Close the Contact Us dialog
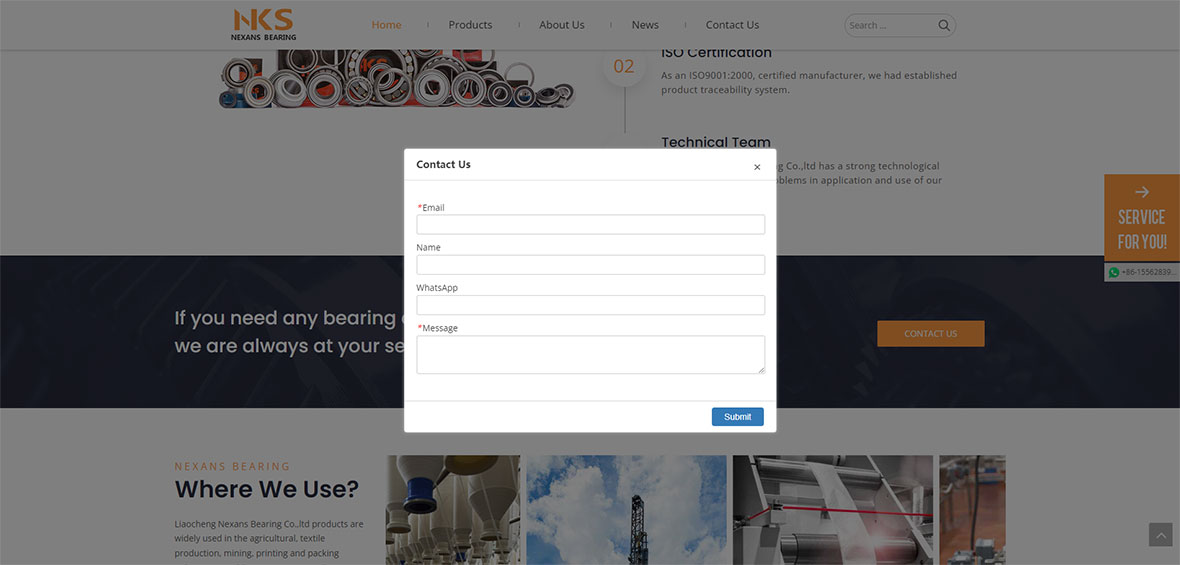This screenshot has height=565, width=1180. click(x=757, y=167)
